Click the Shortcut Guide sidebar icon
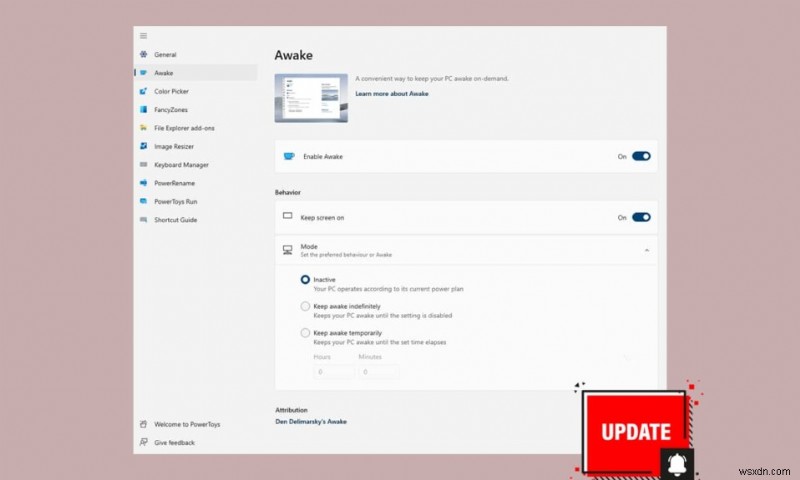This screenshot has width=800, height=480. point(143,219)
